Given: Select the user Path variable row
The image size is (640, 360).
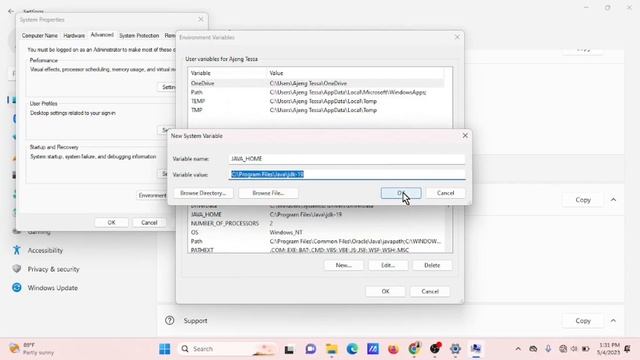Looking at the screenshot, I should (316, 92).
